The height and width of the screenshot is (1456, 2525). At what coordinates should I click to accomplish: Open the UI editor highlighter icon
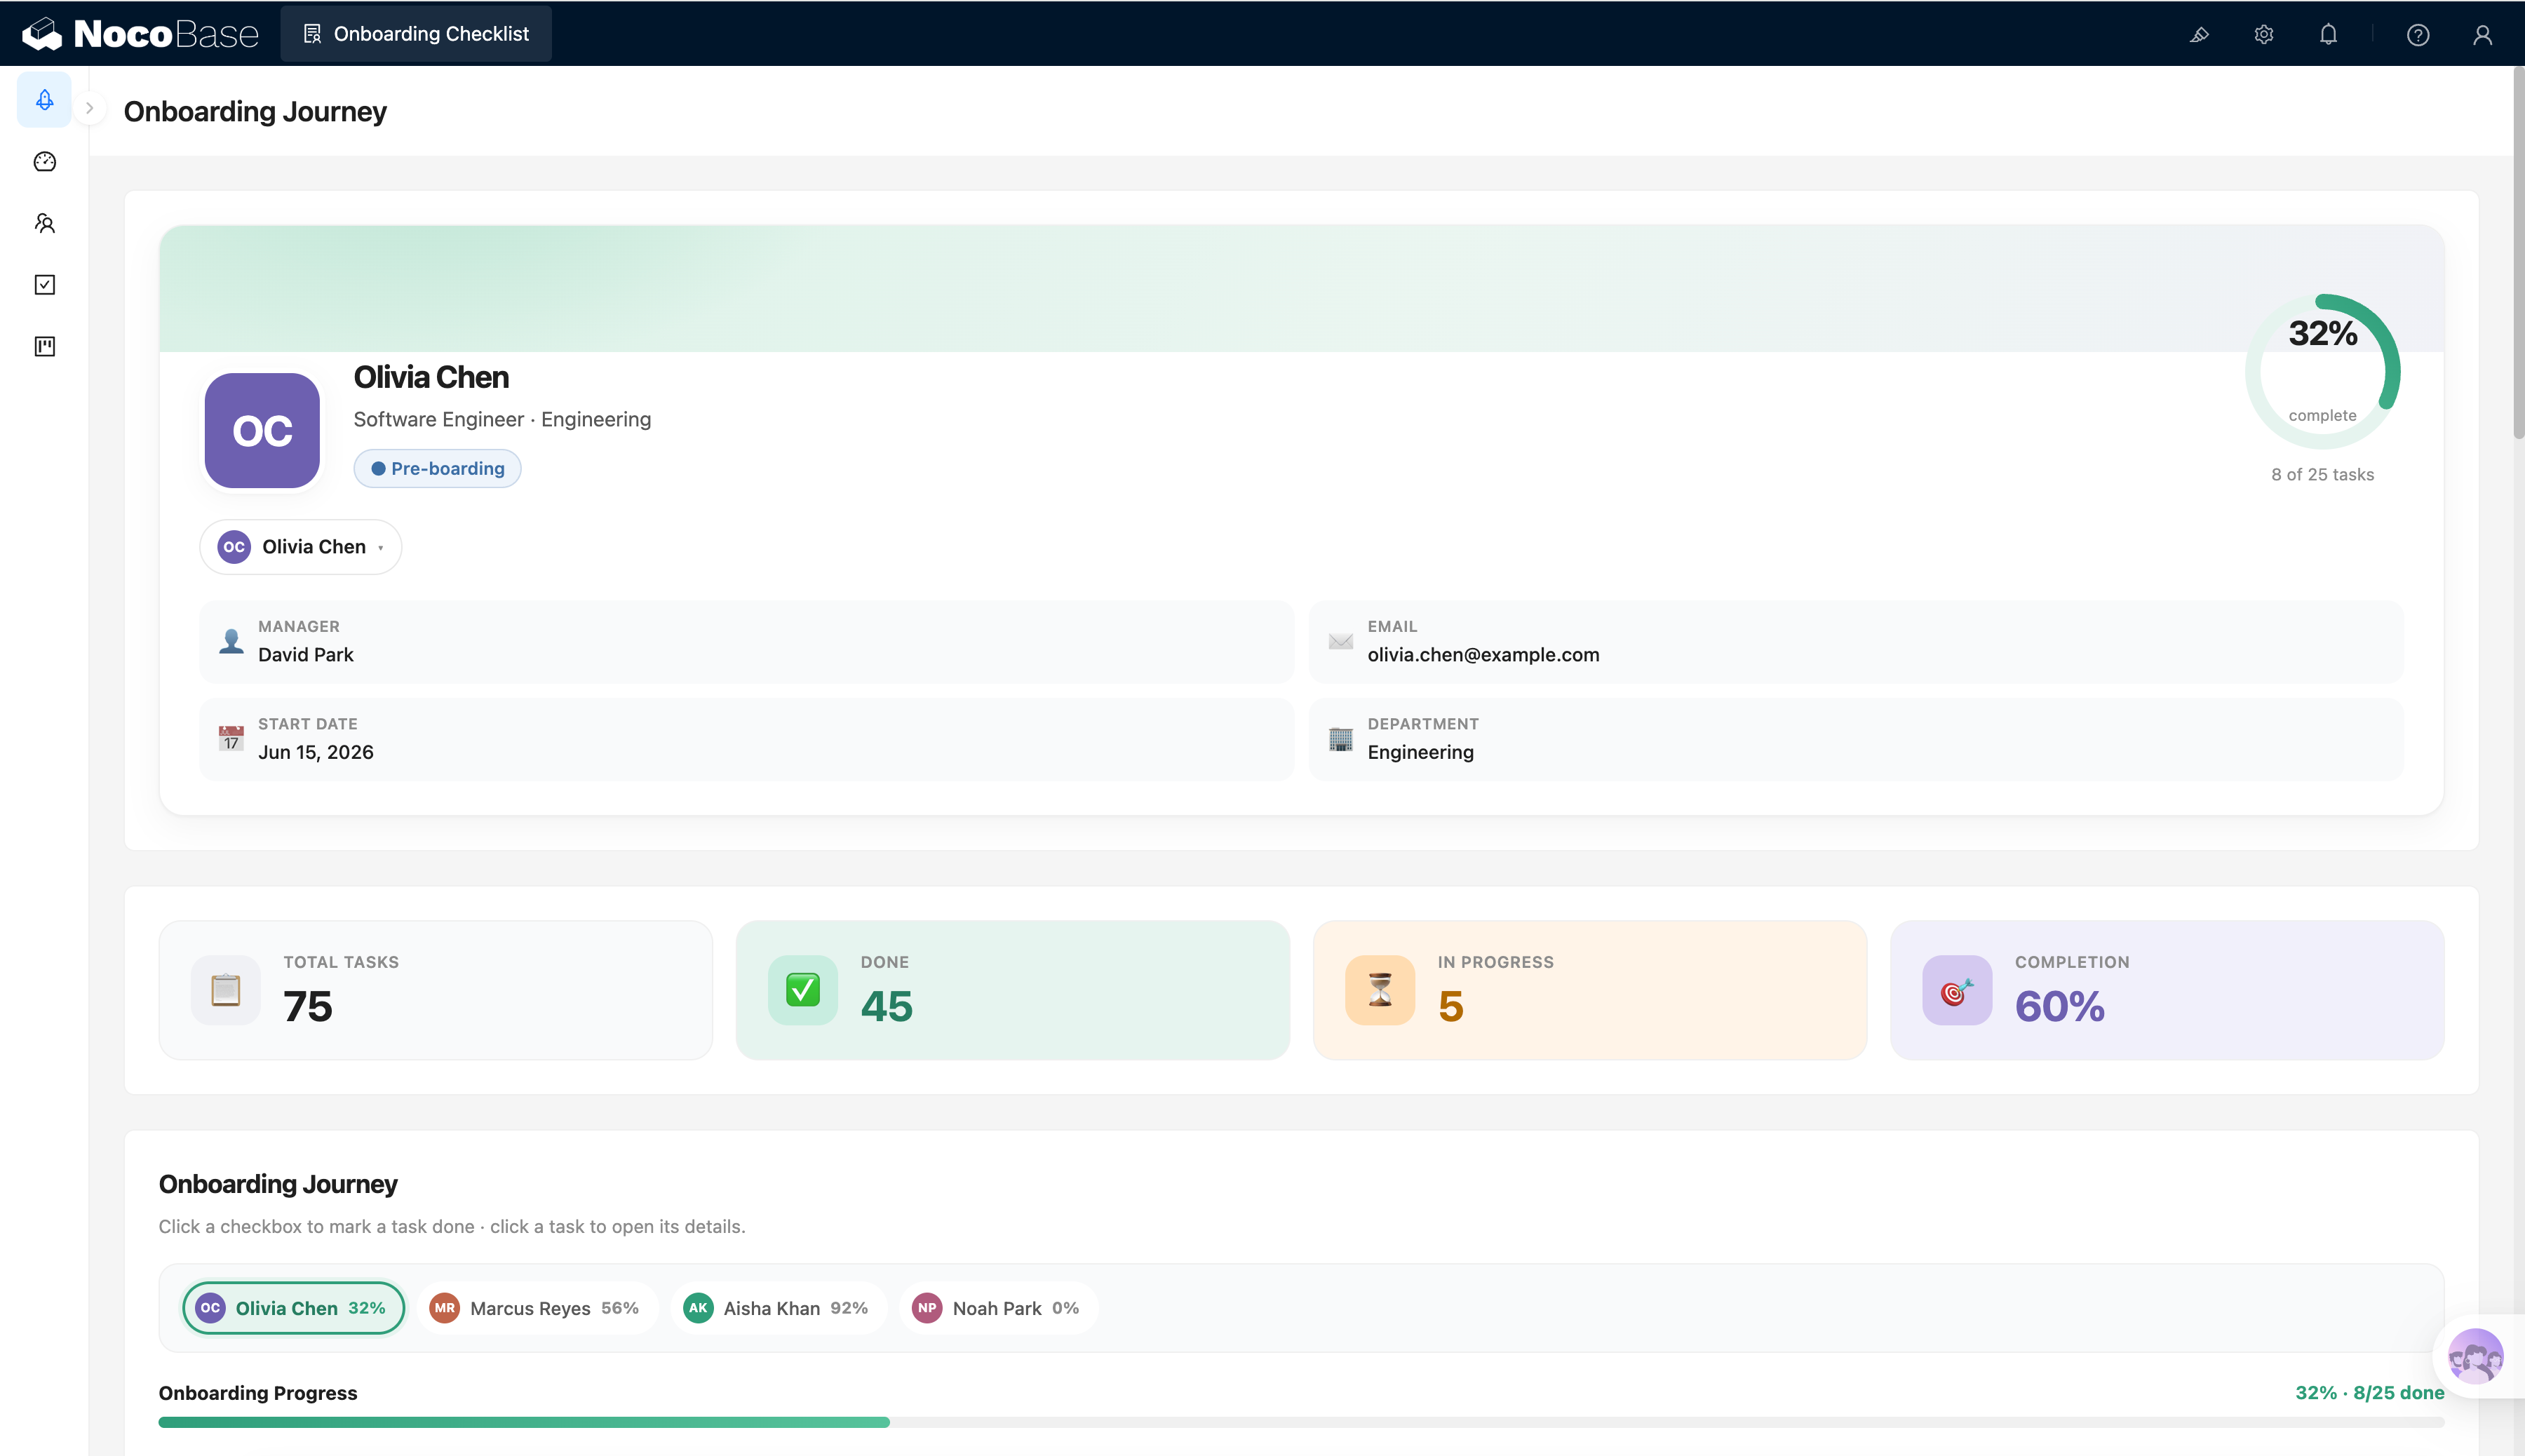coord(2199,35)
